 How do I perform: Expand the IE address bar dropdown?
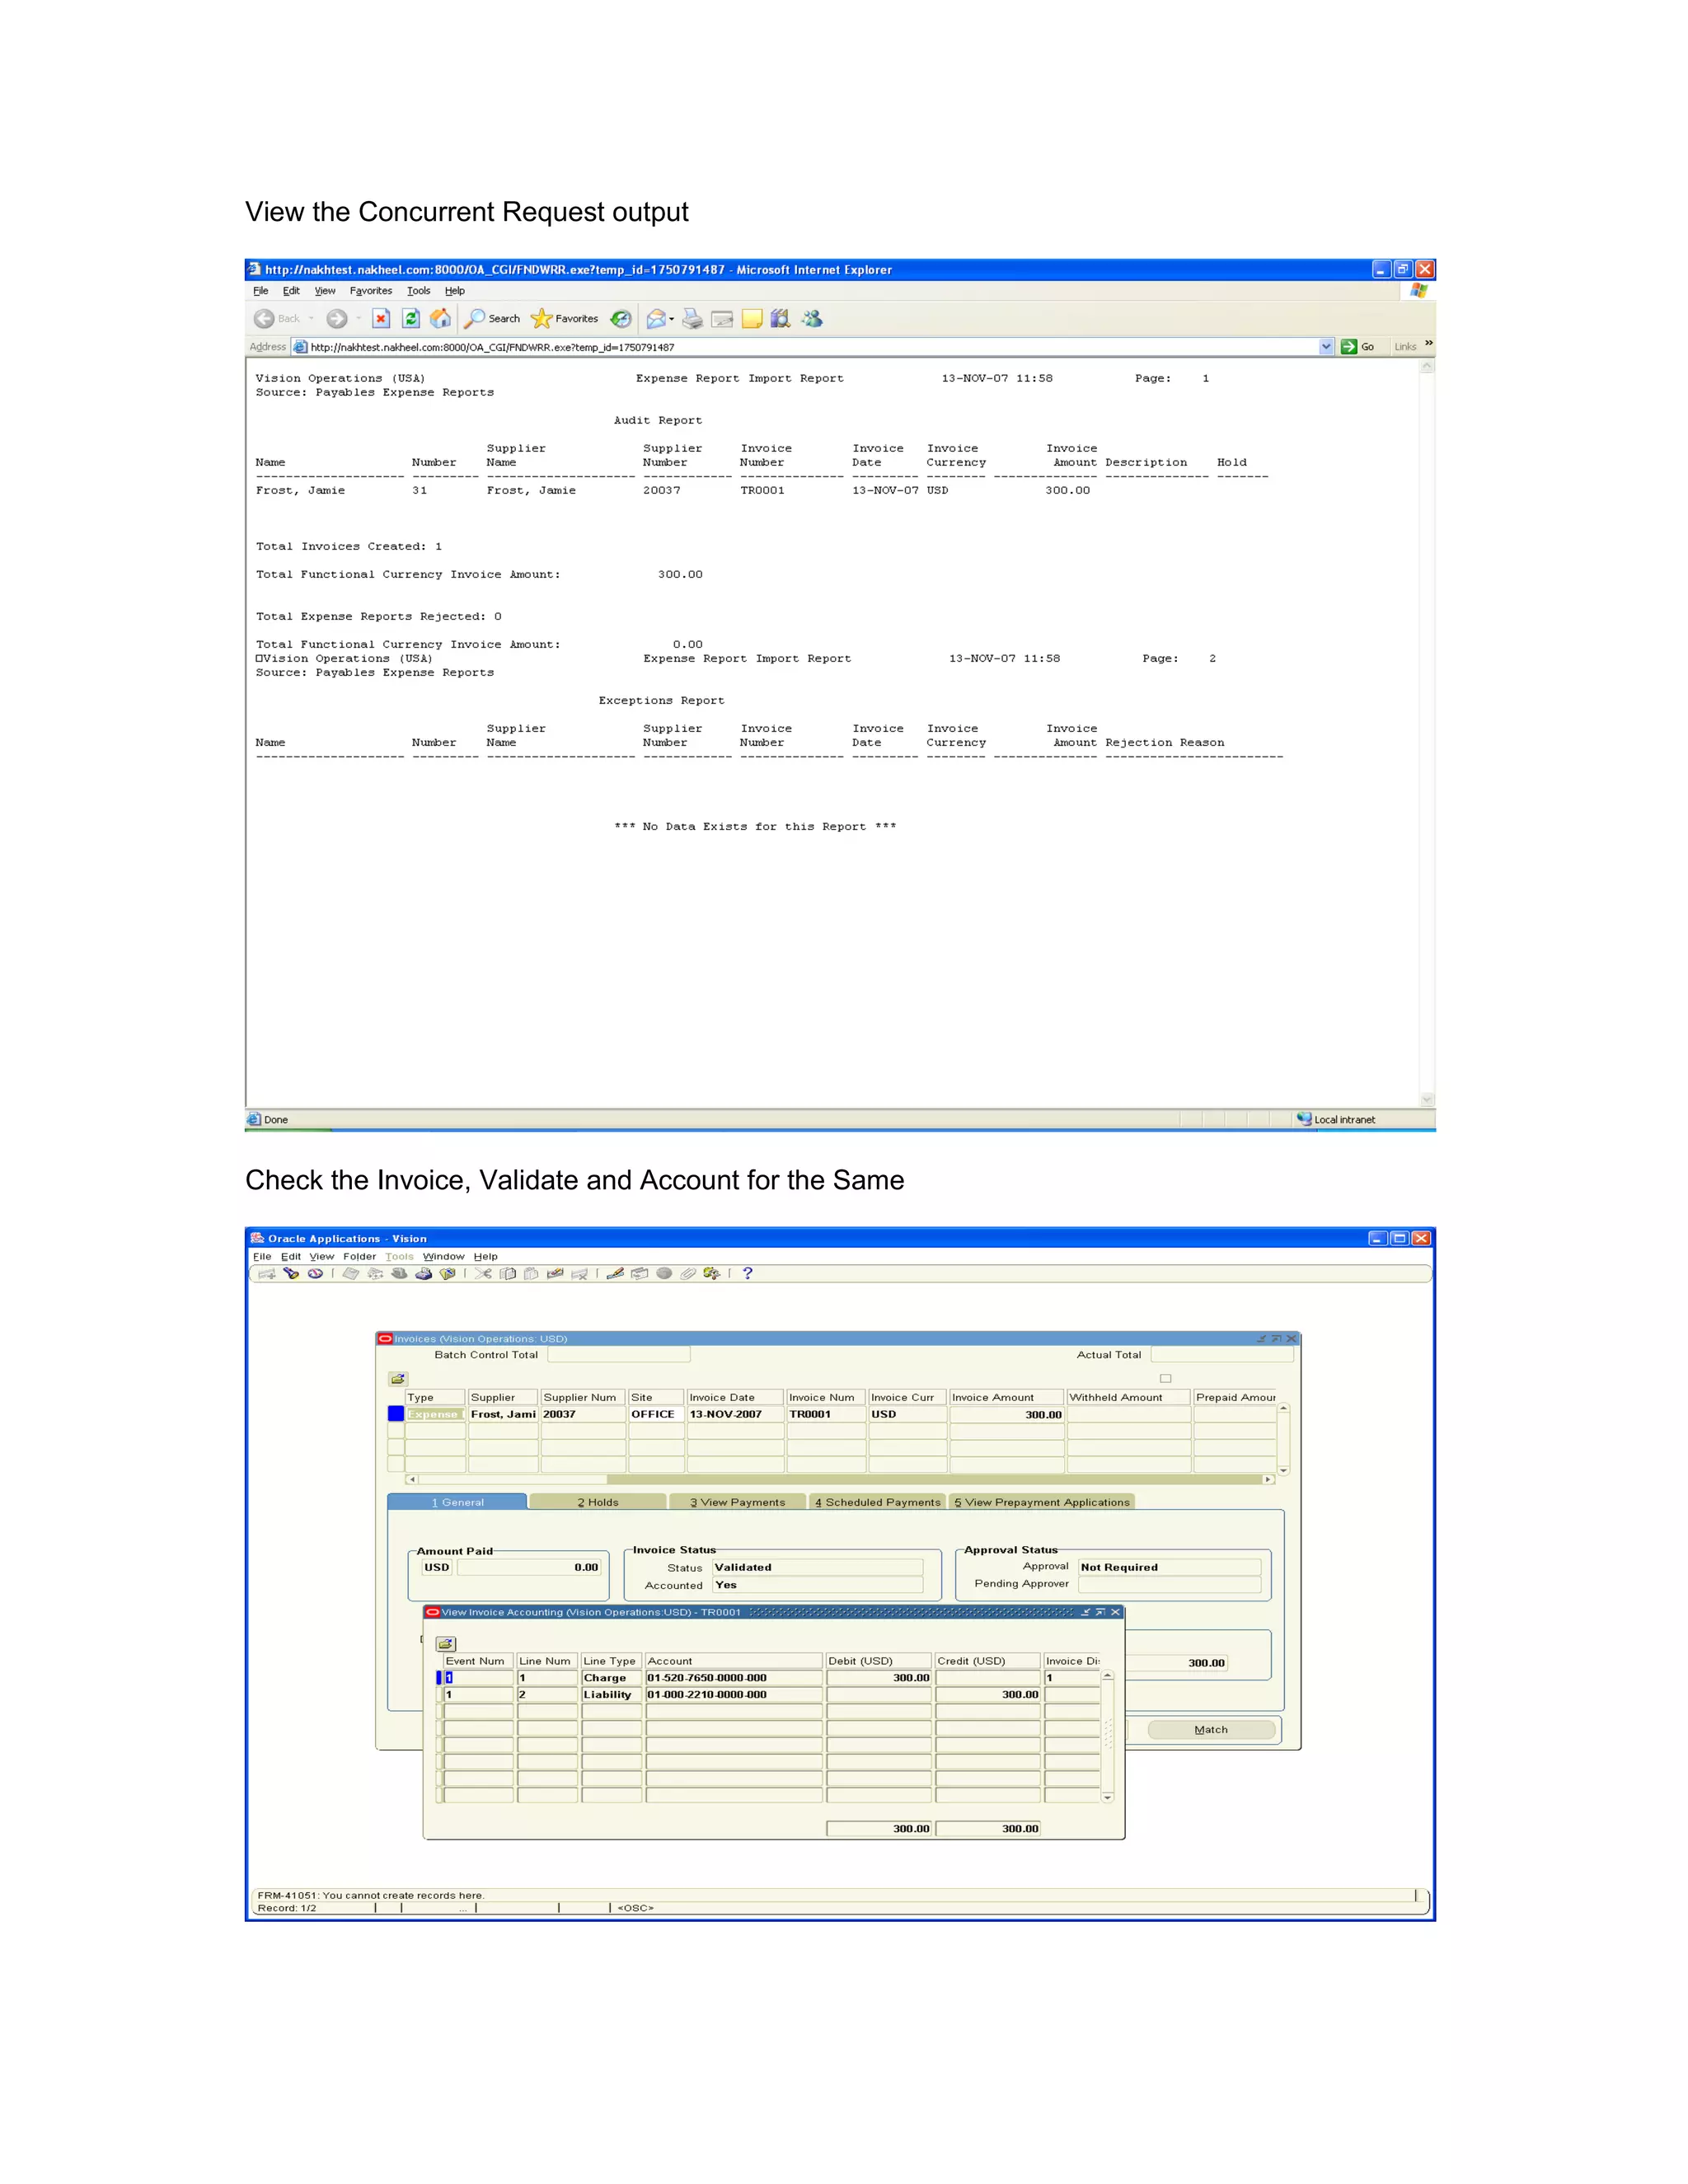click(x=1326, y=347)
